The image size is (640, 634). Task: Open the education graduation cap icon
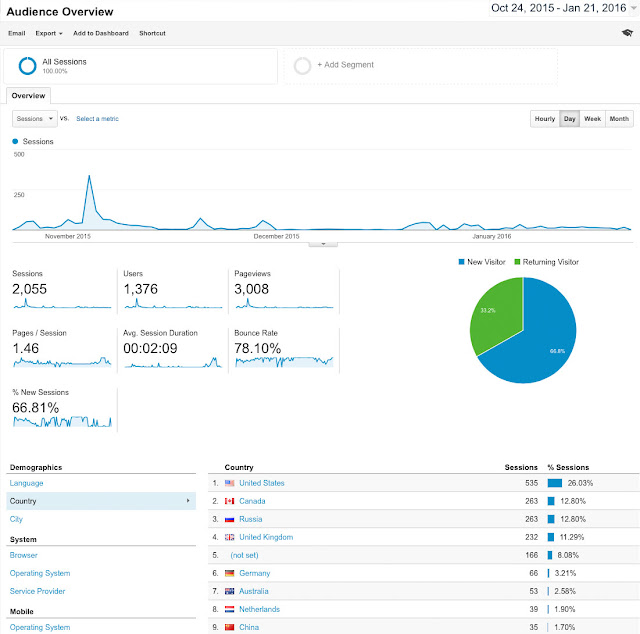tap(627, 33)
